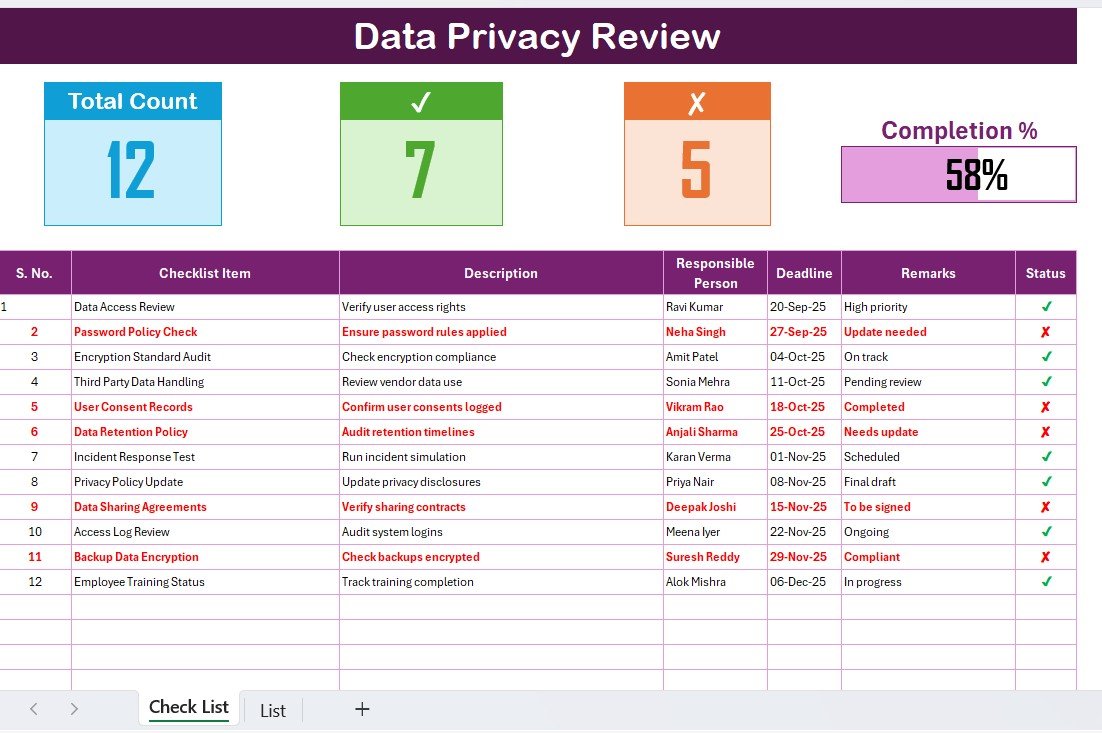Click the next sheet navigation arrow
This screenshot has width=1102, height=733.
pyautogui.click(x=74, y=709)
